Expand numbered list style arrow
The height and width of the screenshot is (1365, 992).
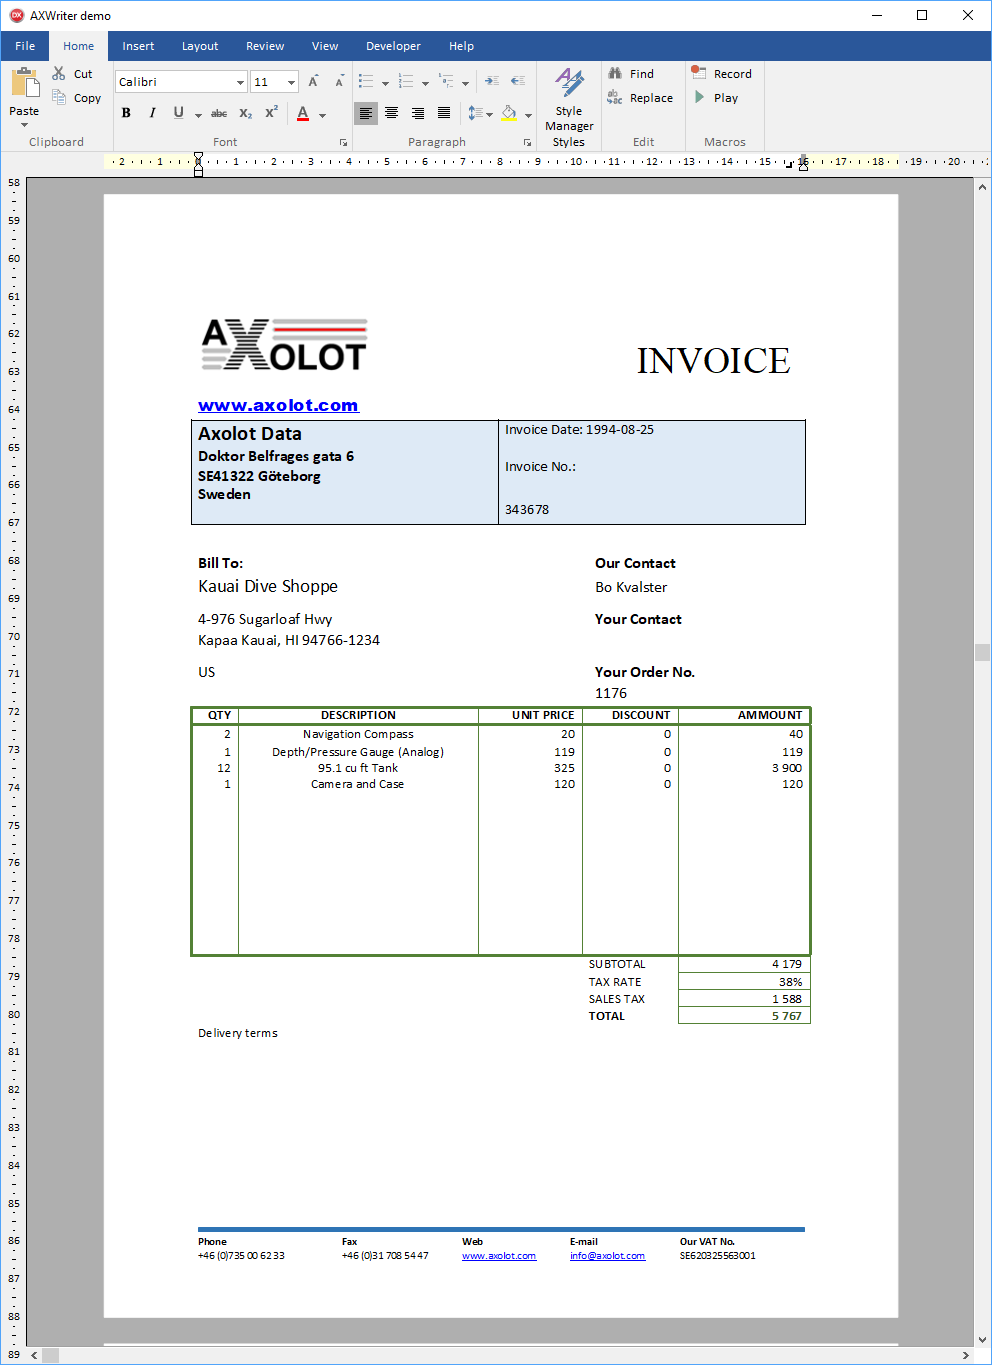[x=425, y=84]
